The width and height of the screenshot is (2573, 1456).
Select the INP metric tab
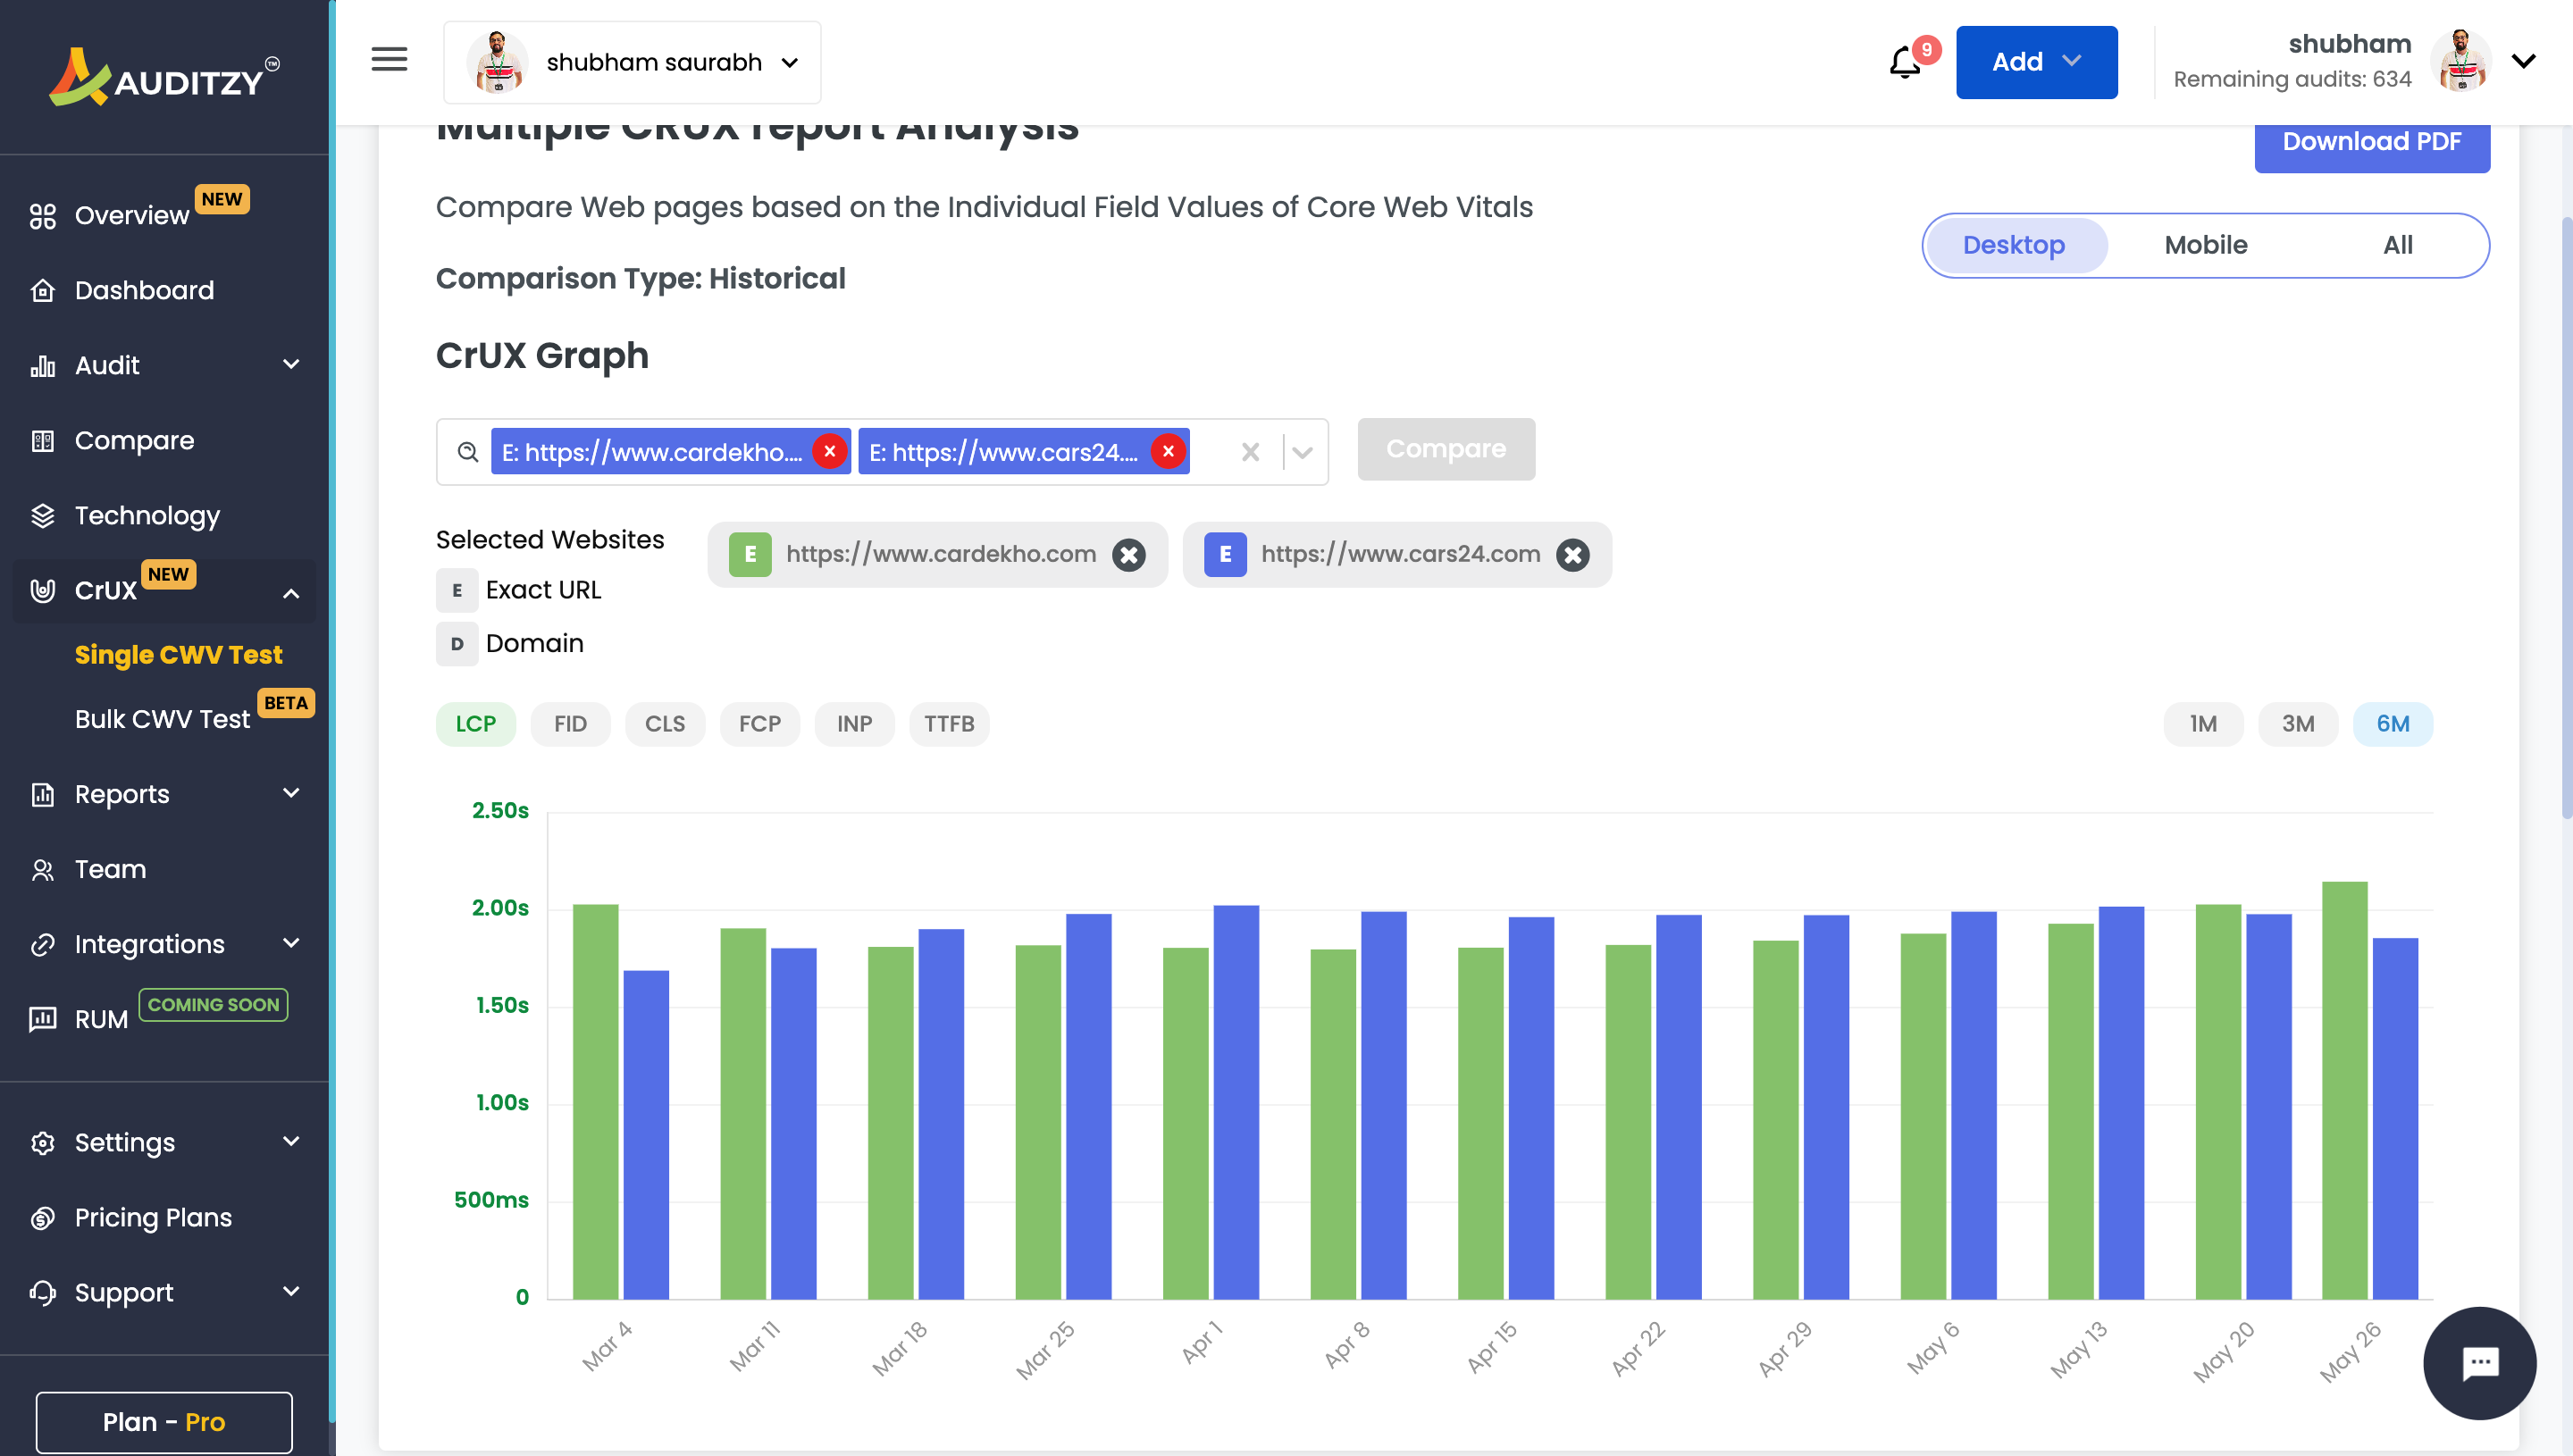click(x=853, y=723)
